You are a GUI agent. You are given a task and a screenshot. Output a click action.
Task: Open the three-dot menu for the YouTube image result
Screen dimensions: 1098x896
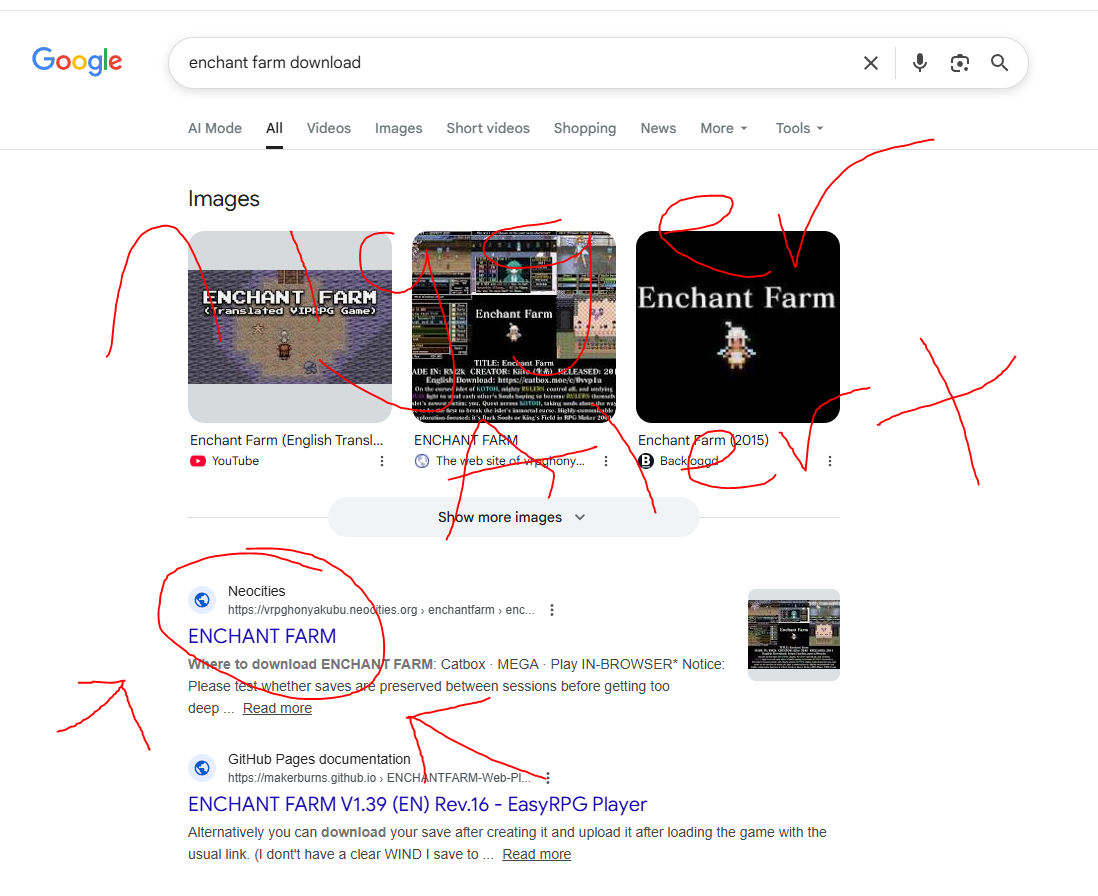[382, 461]
